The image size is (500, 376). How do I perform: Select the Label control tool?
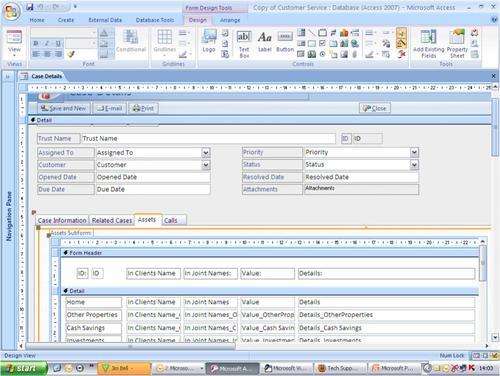coord(265,41)
